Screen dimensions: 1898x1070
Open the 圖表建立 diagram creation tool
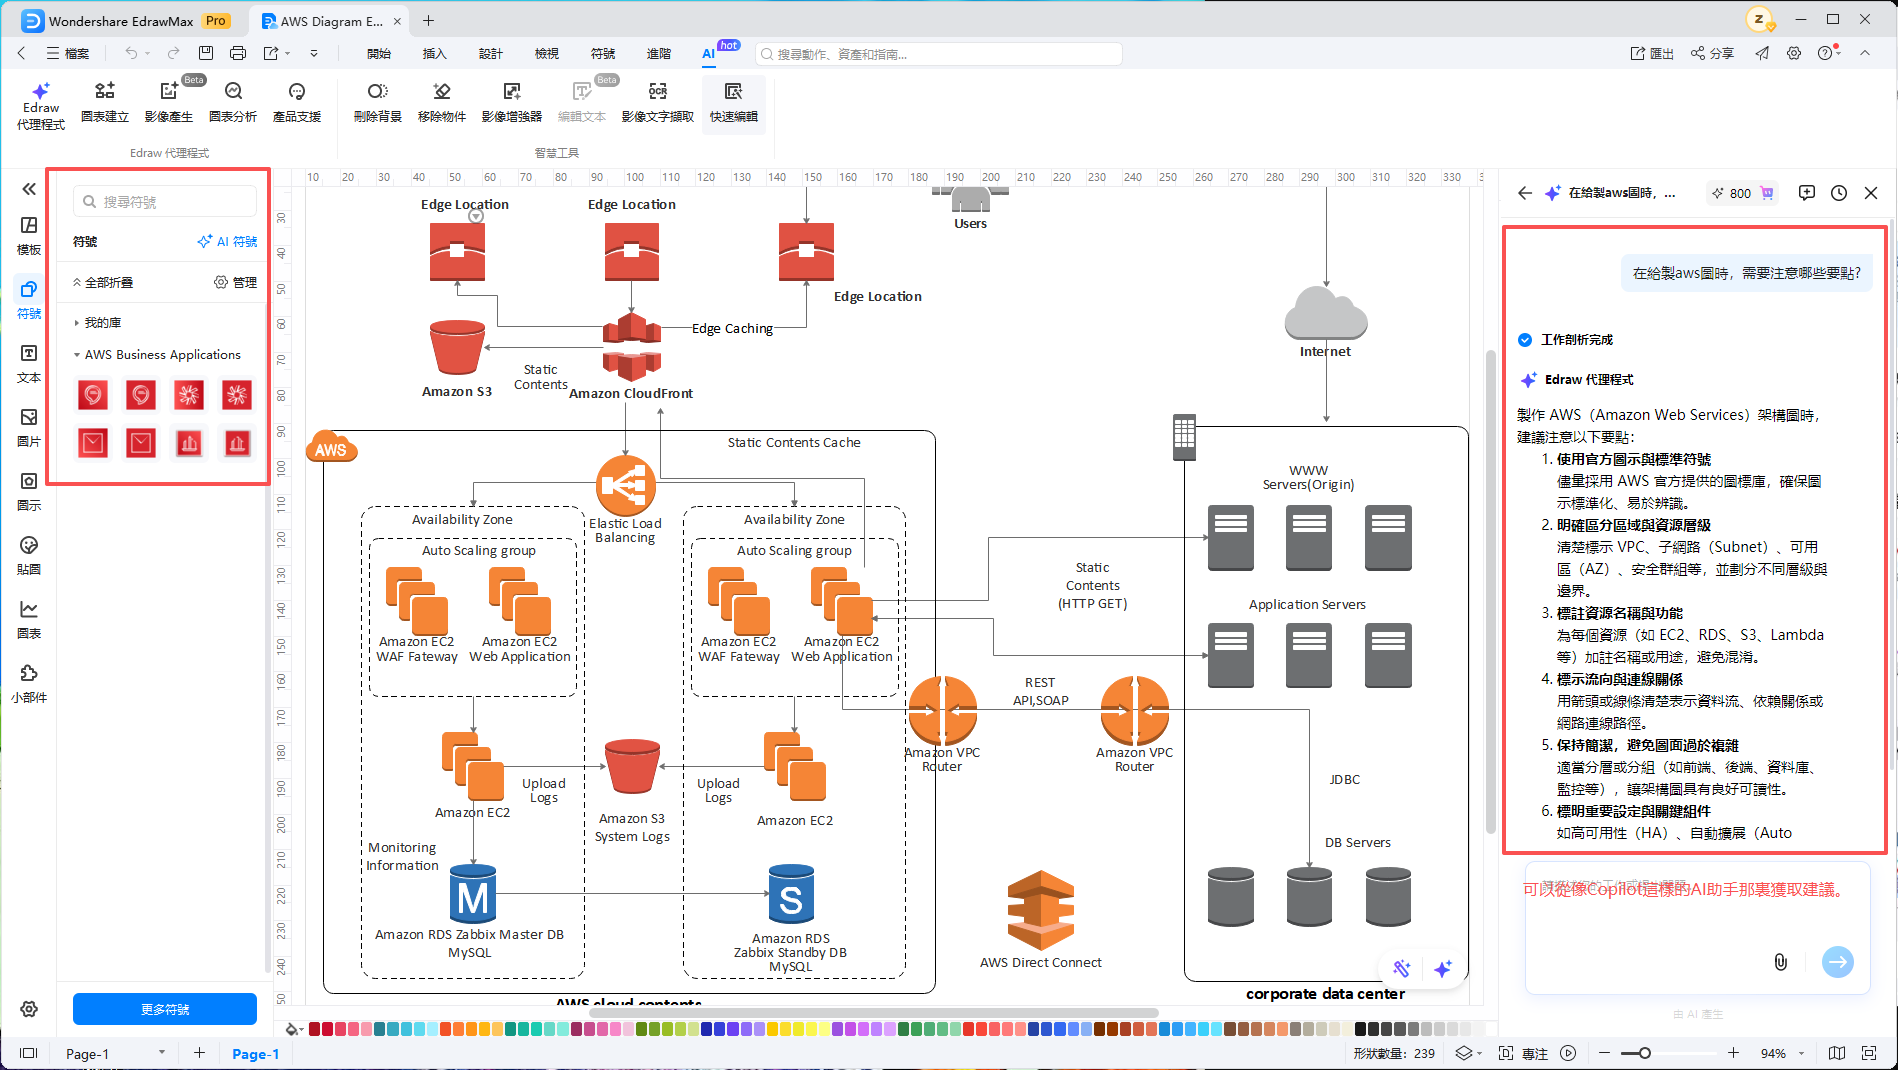(104, 102)
